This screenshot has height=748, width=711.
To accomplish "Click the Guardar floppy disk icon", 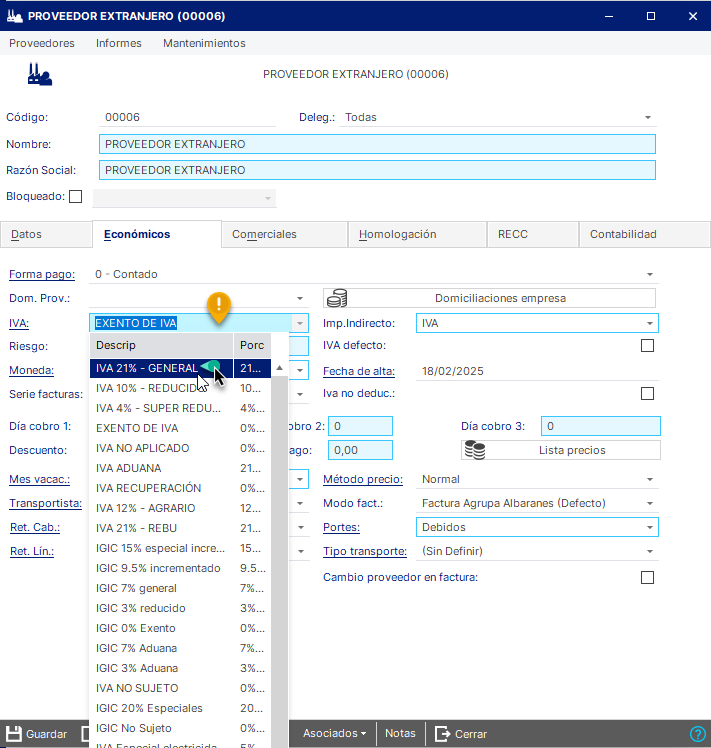I will tap(13, 734).
